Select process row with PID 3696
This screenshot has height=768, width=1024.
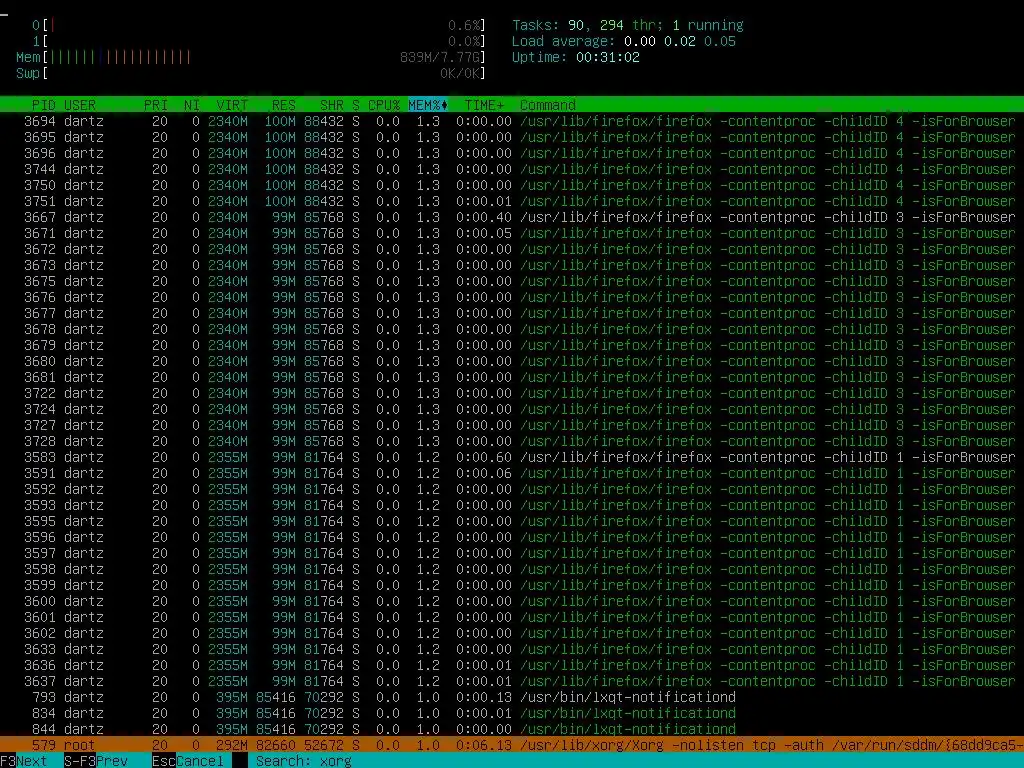point(512,153)
